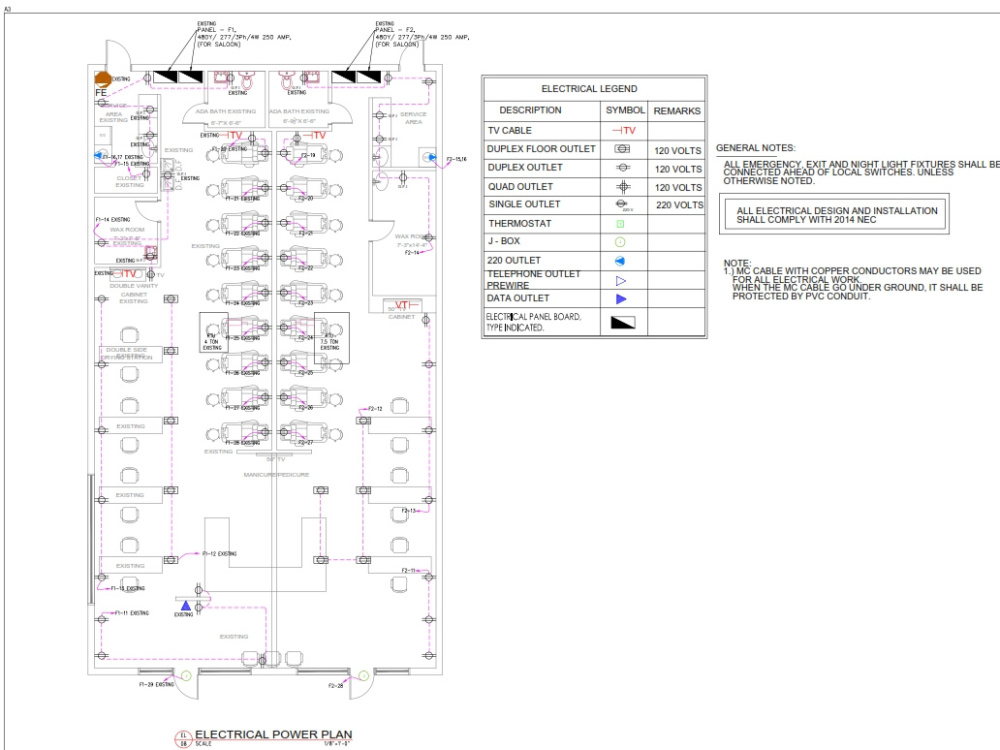Image resolution: width=1000 pixels, height=750 pixels.
Task: Click the 'F2-11' circuit label
Action: click(409, 571)
